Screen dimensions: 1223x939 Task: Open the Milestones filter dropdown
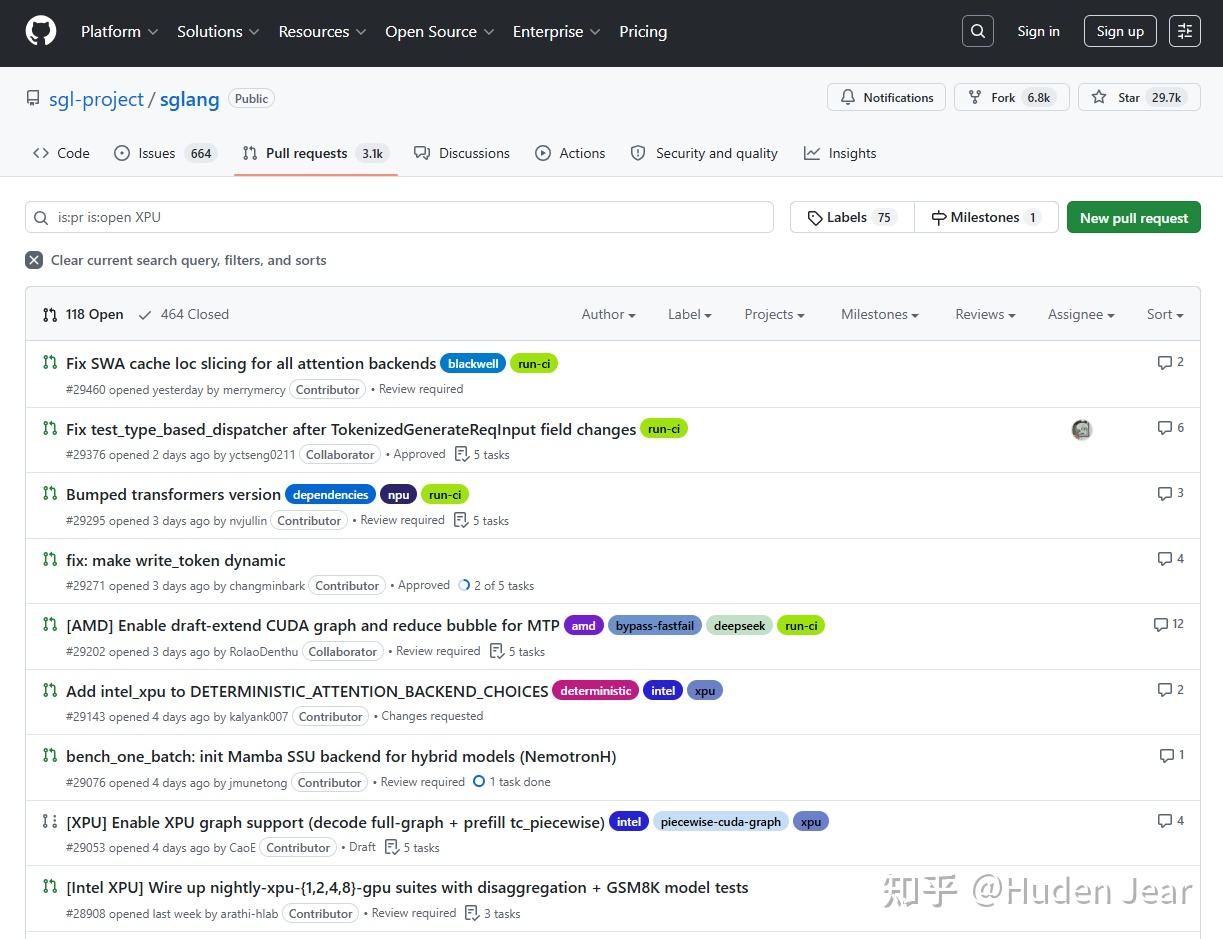point(880,314)
